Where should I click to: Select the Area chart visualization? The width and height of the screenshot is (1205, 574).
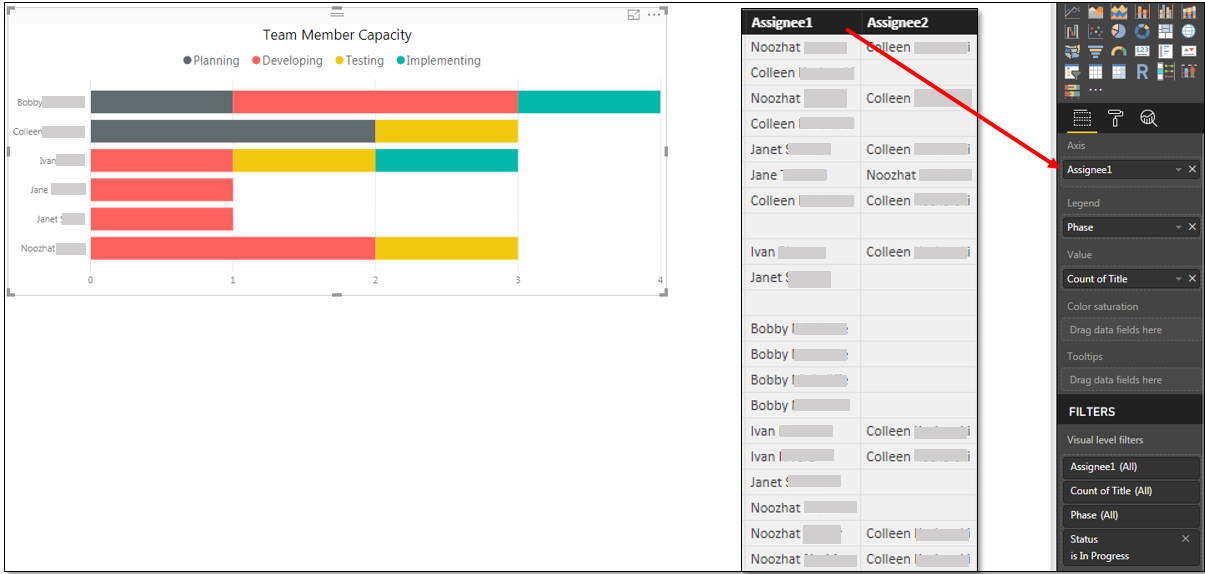click(x=1096, y=11)
